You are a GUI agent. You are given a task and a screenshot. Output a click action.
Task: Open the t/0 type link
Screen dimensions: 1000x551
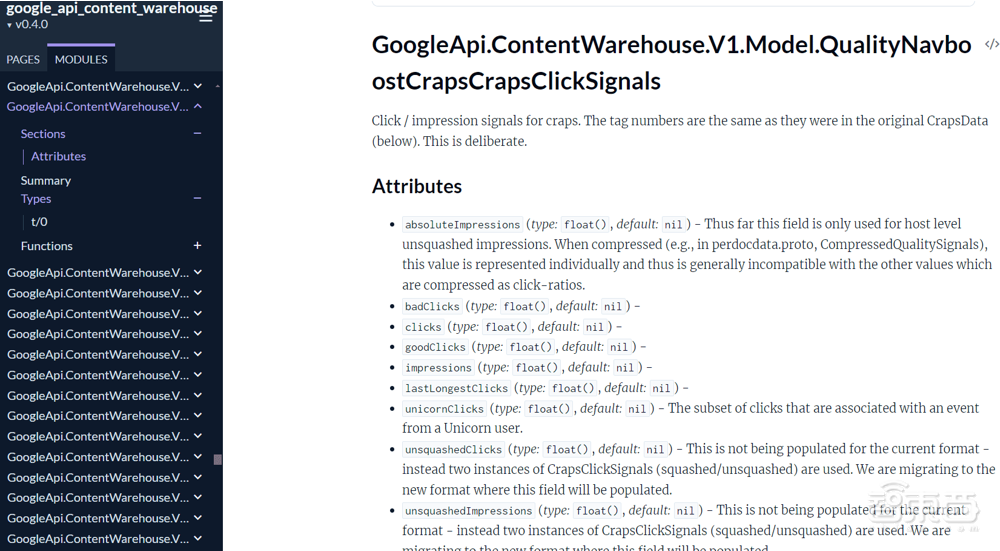[x=39, y=222]
